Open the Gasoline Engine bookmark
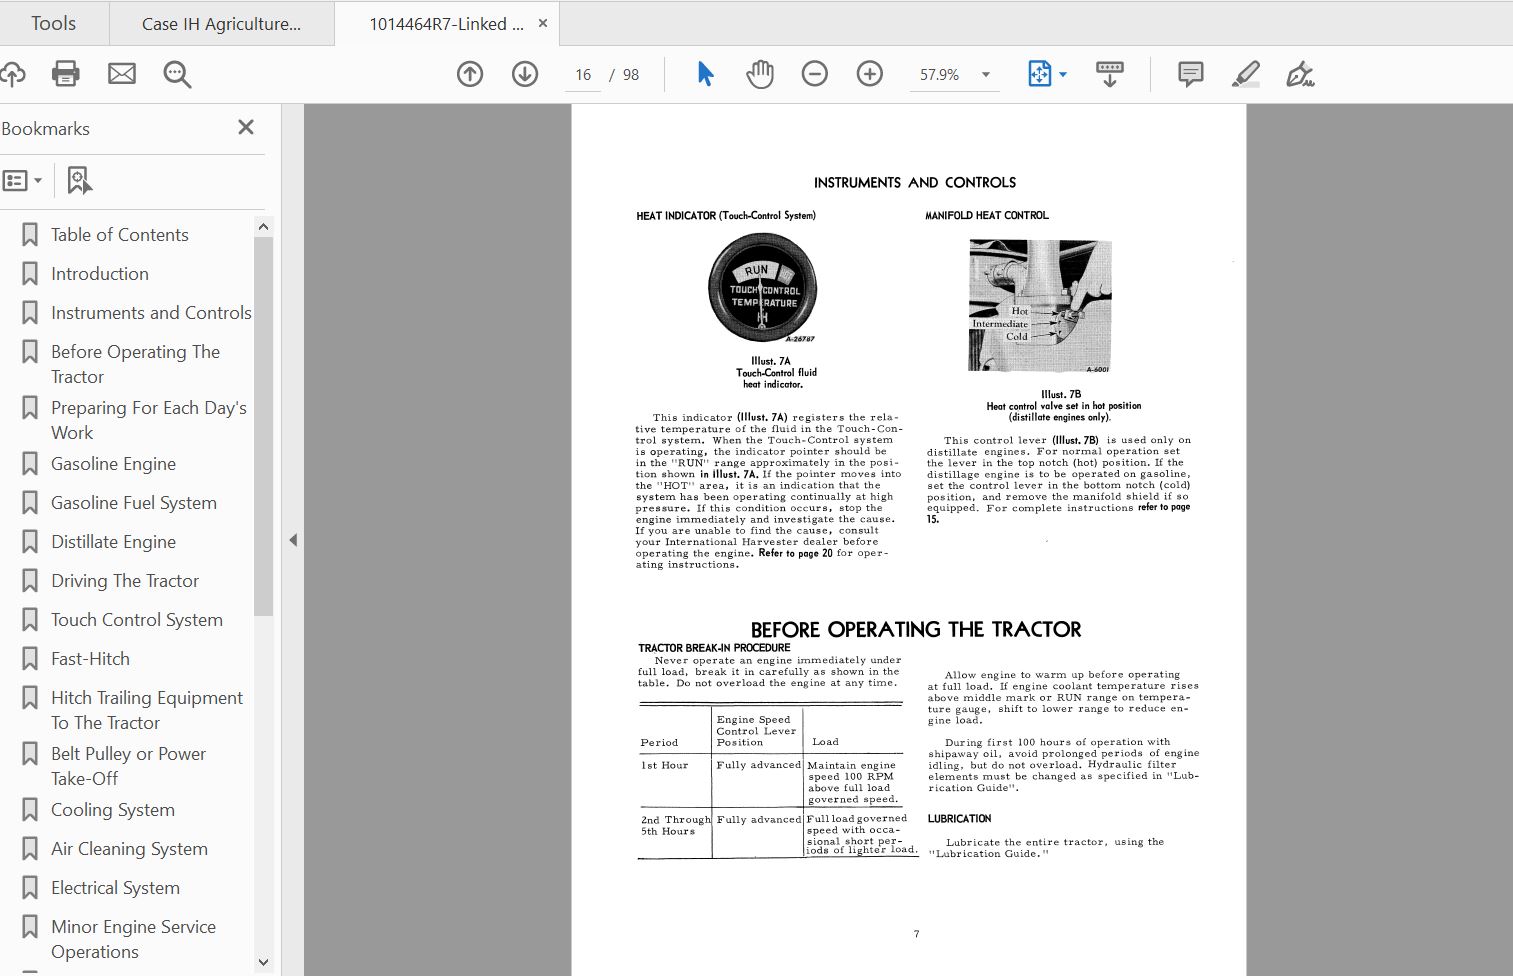Image resolution: width=1513 pixels, height=976 pixels. [113, 463]
